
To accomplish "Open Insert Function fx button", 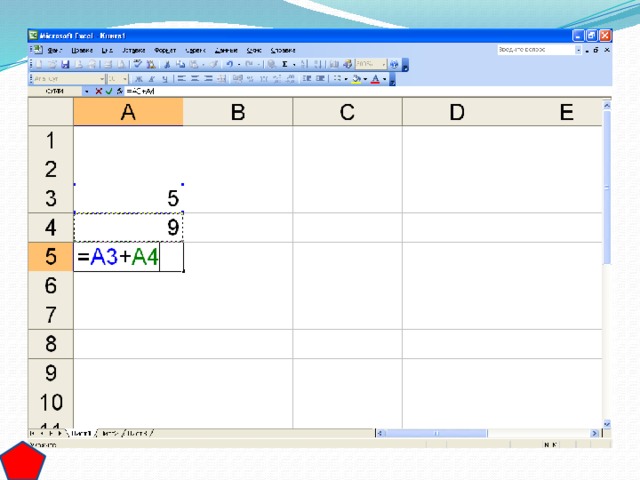I will point(118,92).
